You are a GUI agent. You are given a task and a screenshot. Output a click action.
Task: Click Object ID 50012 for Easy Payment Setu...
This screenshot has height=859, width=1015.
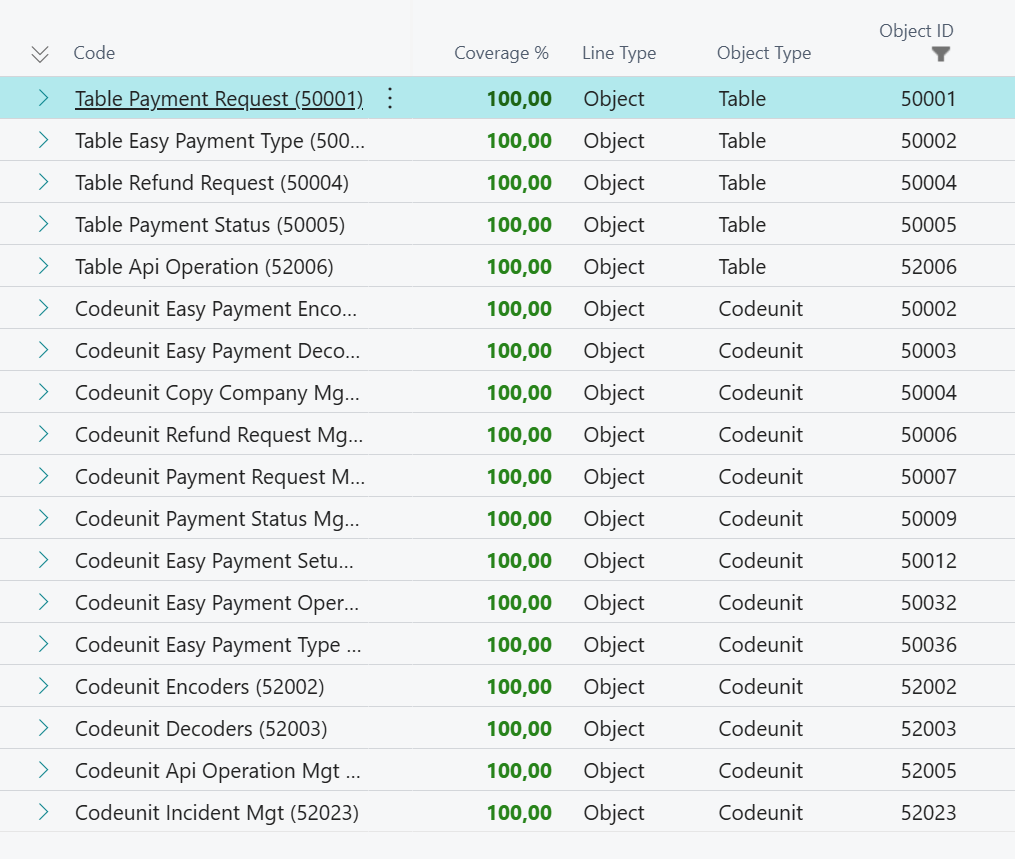click(928, 561)
